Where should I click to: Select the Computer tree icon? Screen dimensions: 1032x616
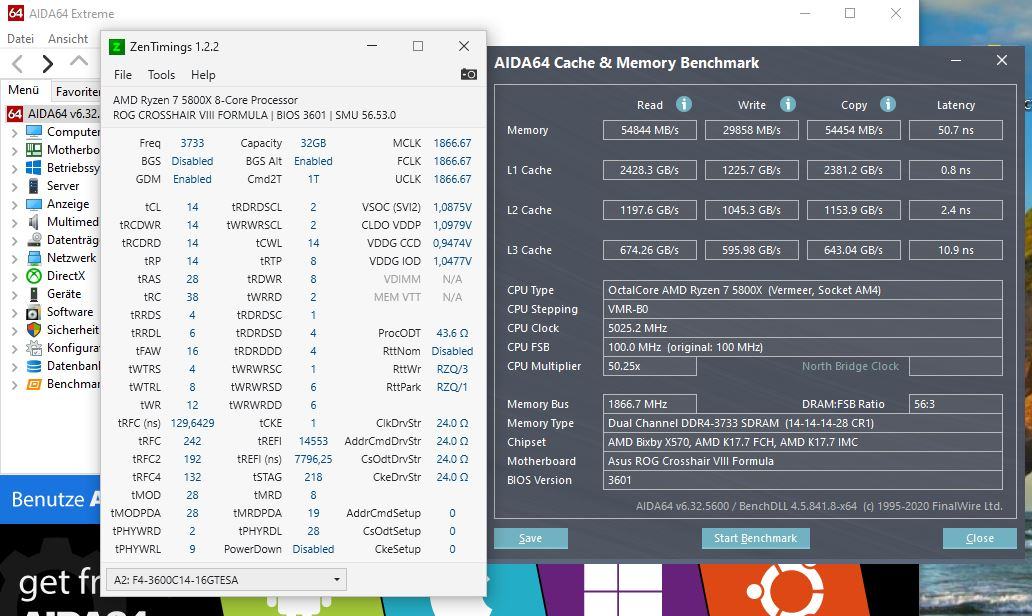(x=34, y=132)
